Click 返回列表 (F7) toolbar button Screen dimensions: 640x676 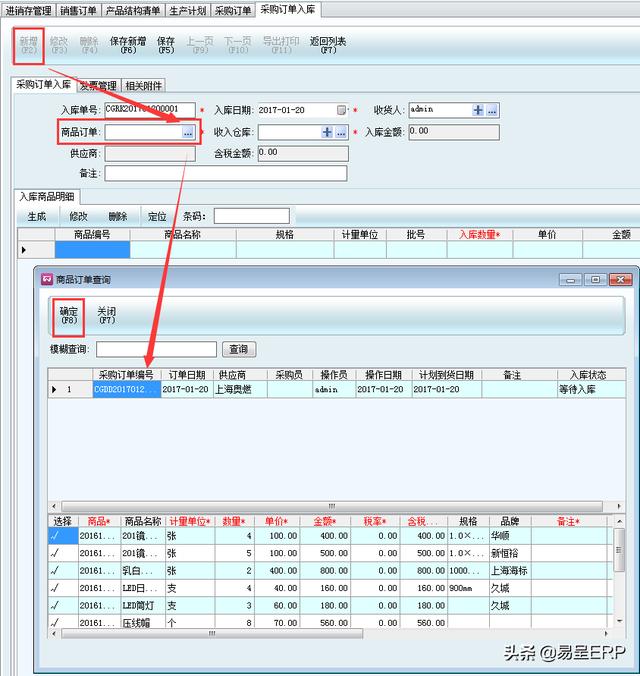pyautogui.click(x=328, y=45)
